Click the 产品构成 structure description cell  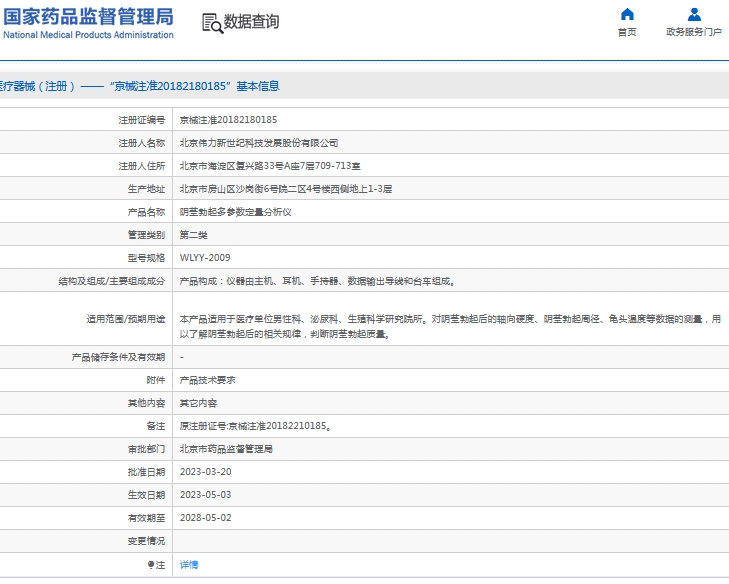[x=318, y=281]
